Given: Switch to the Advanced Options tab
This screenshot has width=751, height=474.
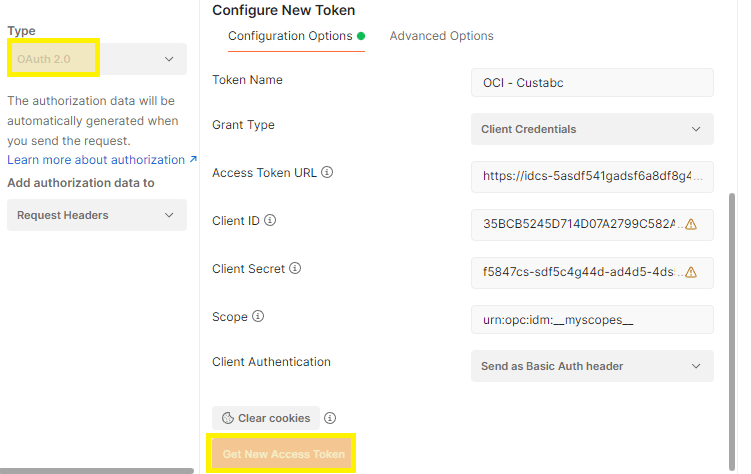Looking at the screenshot, I should (x=441, y=36).
